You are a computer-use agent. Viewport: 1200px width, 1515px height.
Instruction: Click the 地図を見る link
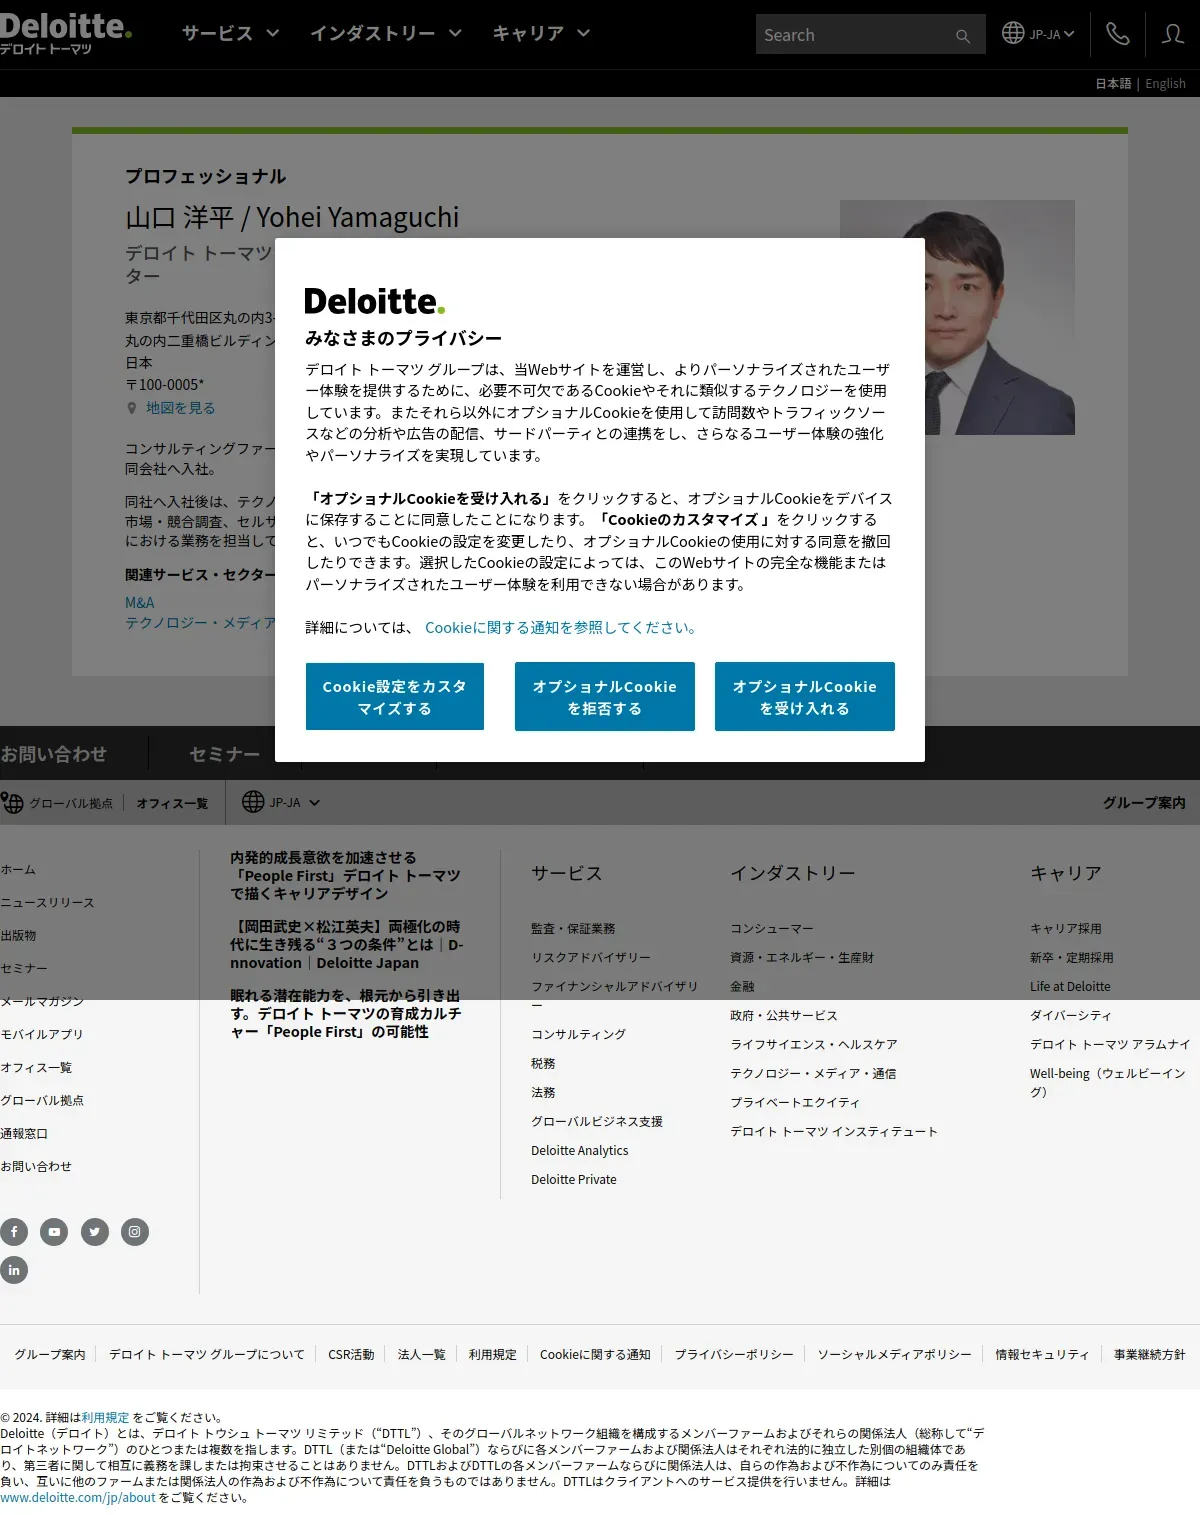[x=180, y=408]
